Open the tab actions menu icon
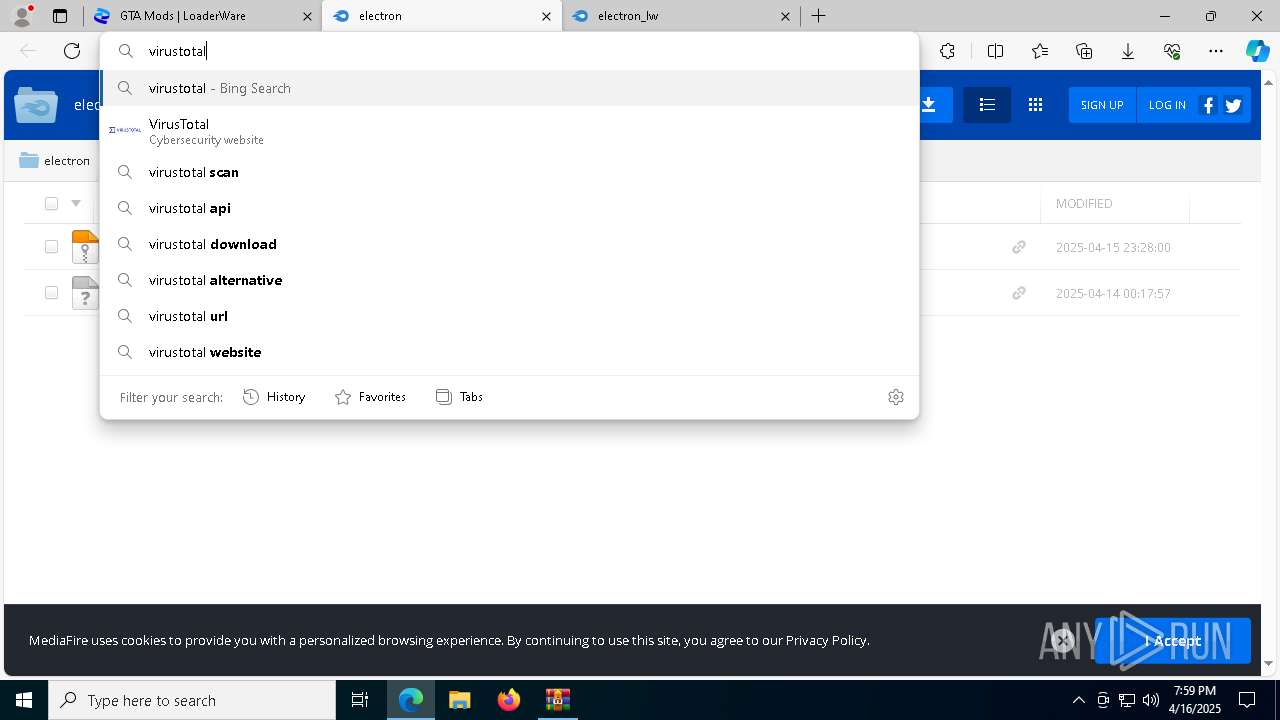Viewport: 1280px width, 720px height. [60, 16]
